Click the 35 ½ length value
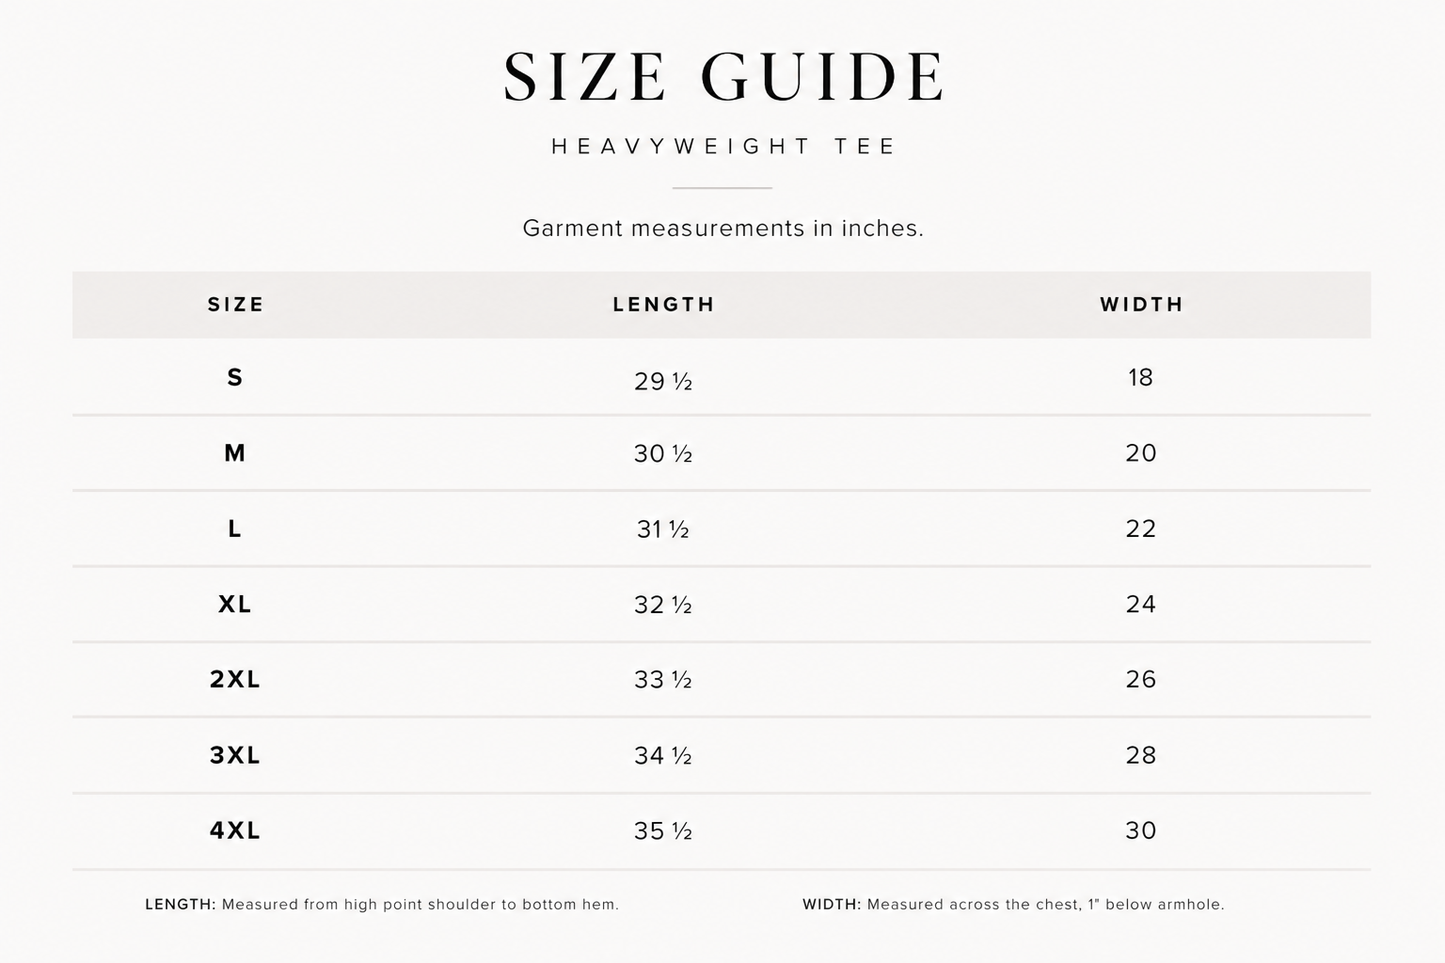This screenshot has width=1445, height=963. pyautogui.click(x=663, y=831)
